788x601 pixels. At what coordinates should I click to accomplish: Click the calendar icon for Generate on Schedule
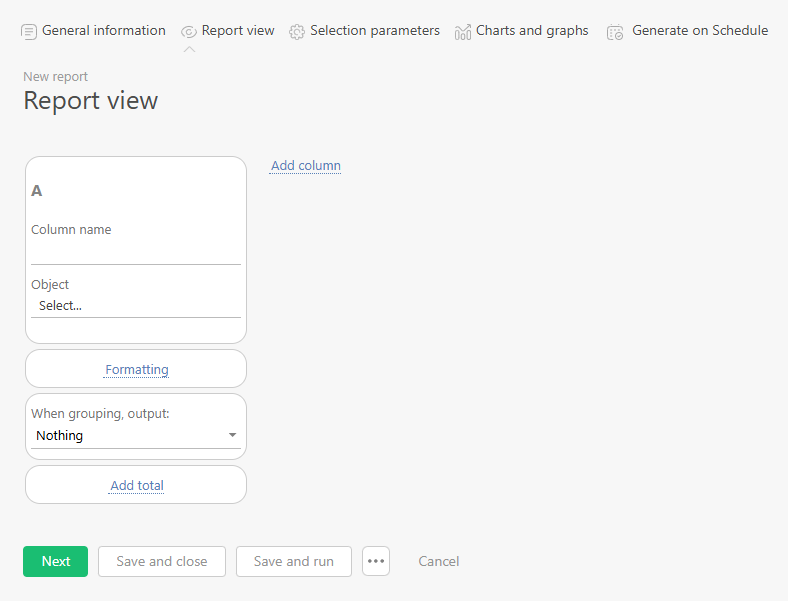[x=615, y=32]
